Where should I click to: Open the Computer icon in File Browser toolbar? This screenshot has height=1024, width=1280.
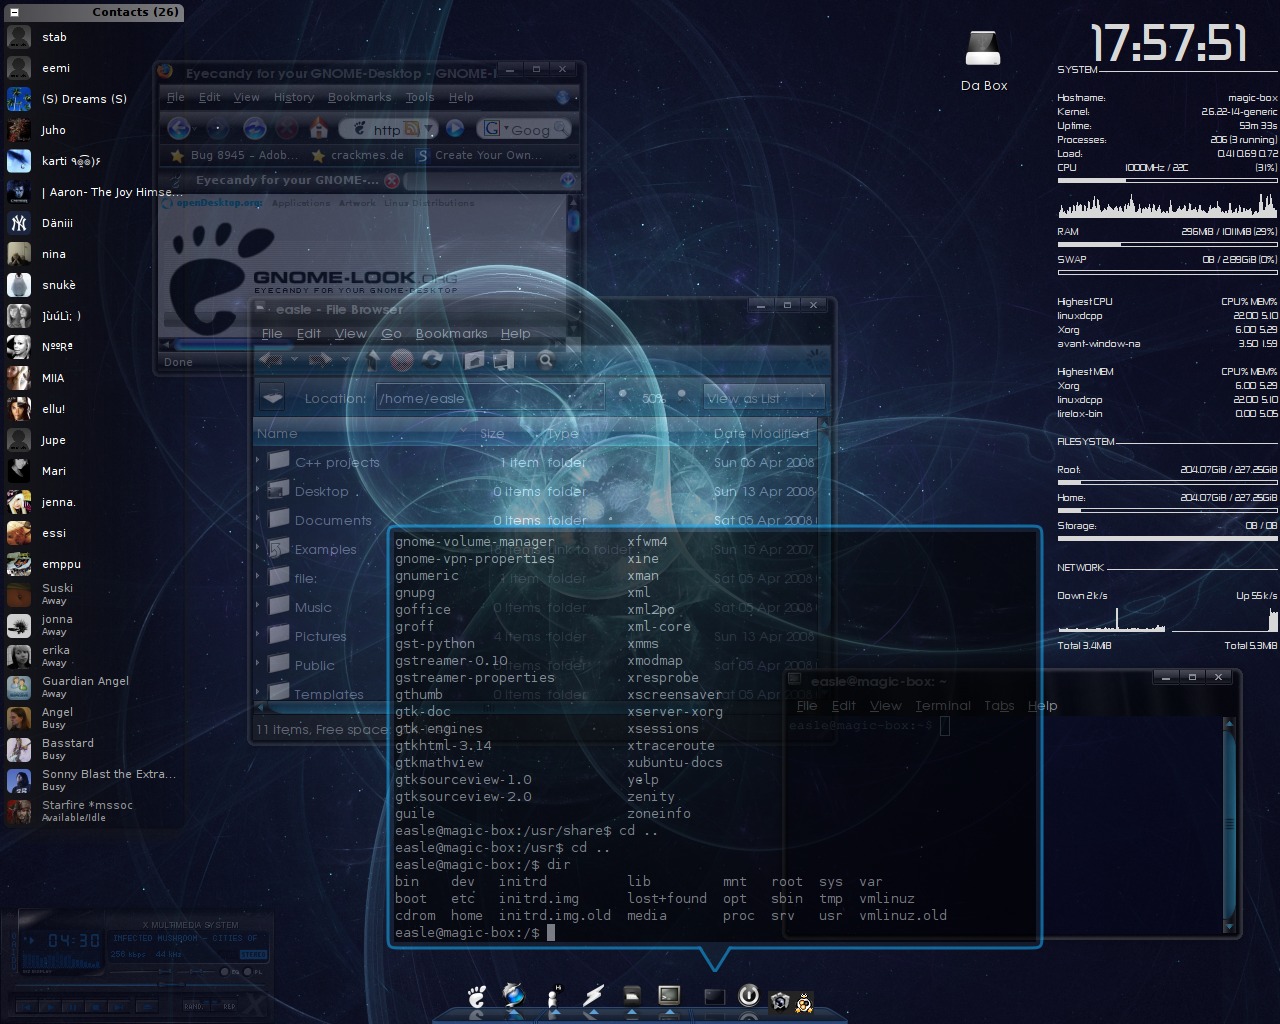pyautogui.click(x=503, y=360)
